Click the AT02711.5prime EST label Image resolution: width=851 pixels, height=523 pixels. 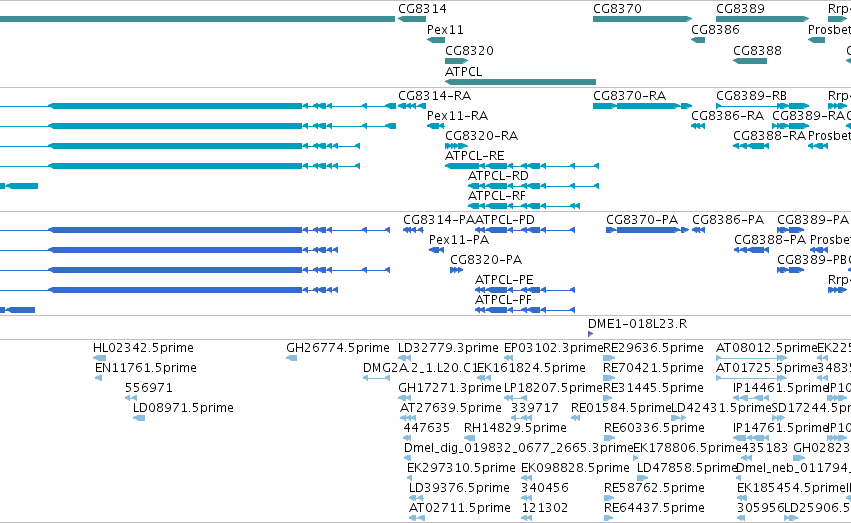pyautogui.click(x=460, y=509)
